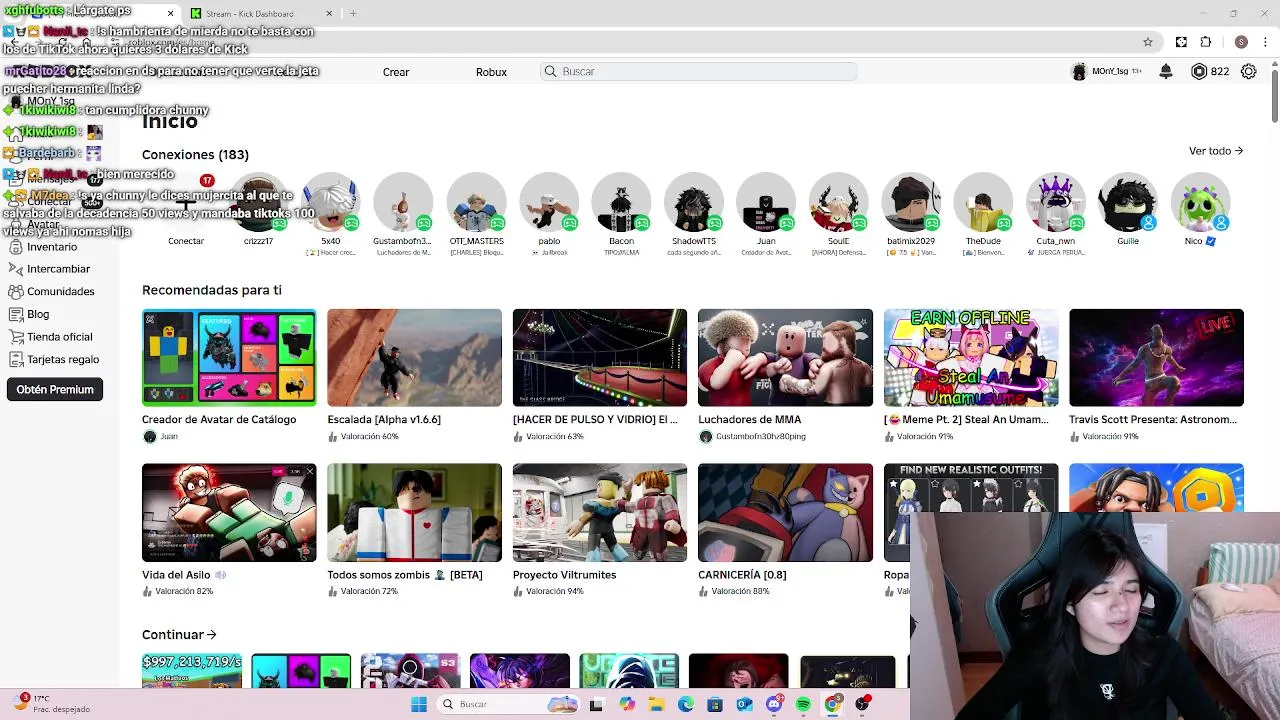The image size is (1280, 720).
Task: Open Tienda oficial in the sidebar
Action: [x=59, y=337]
